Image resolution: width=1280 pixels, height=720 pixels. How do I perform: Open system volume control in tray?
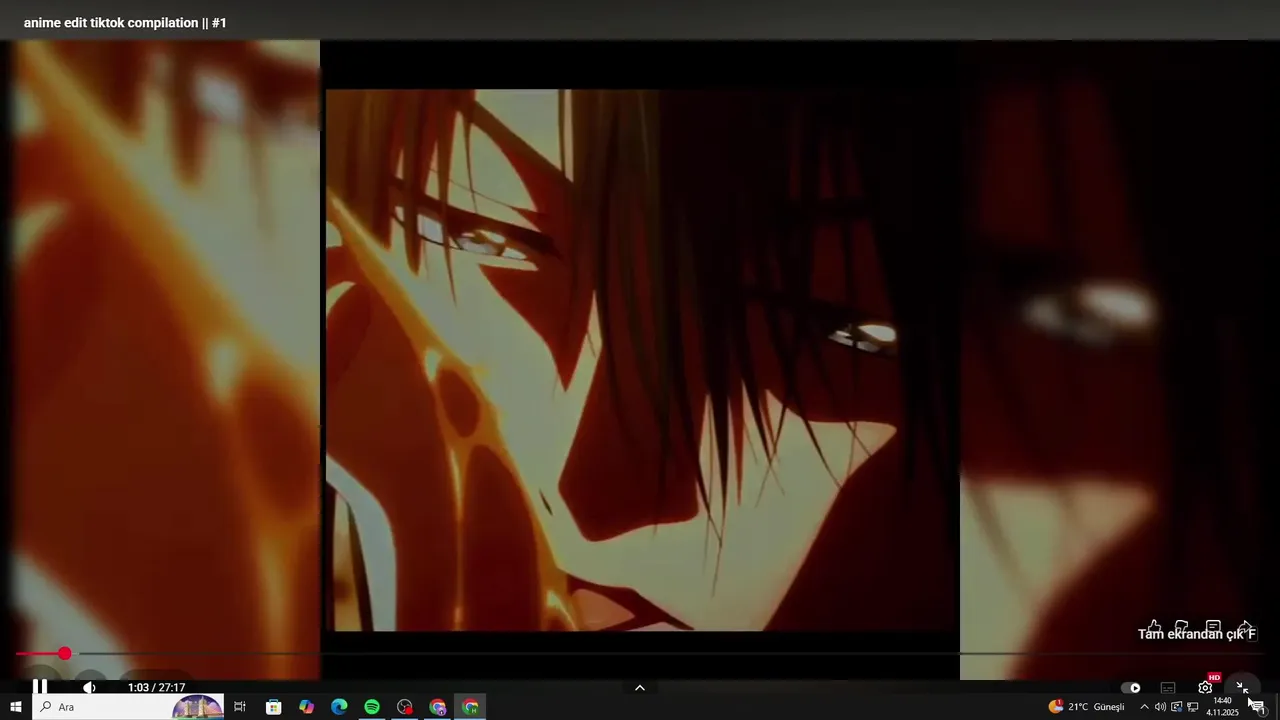[1160, 707]
